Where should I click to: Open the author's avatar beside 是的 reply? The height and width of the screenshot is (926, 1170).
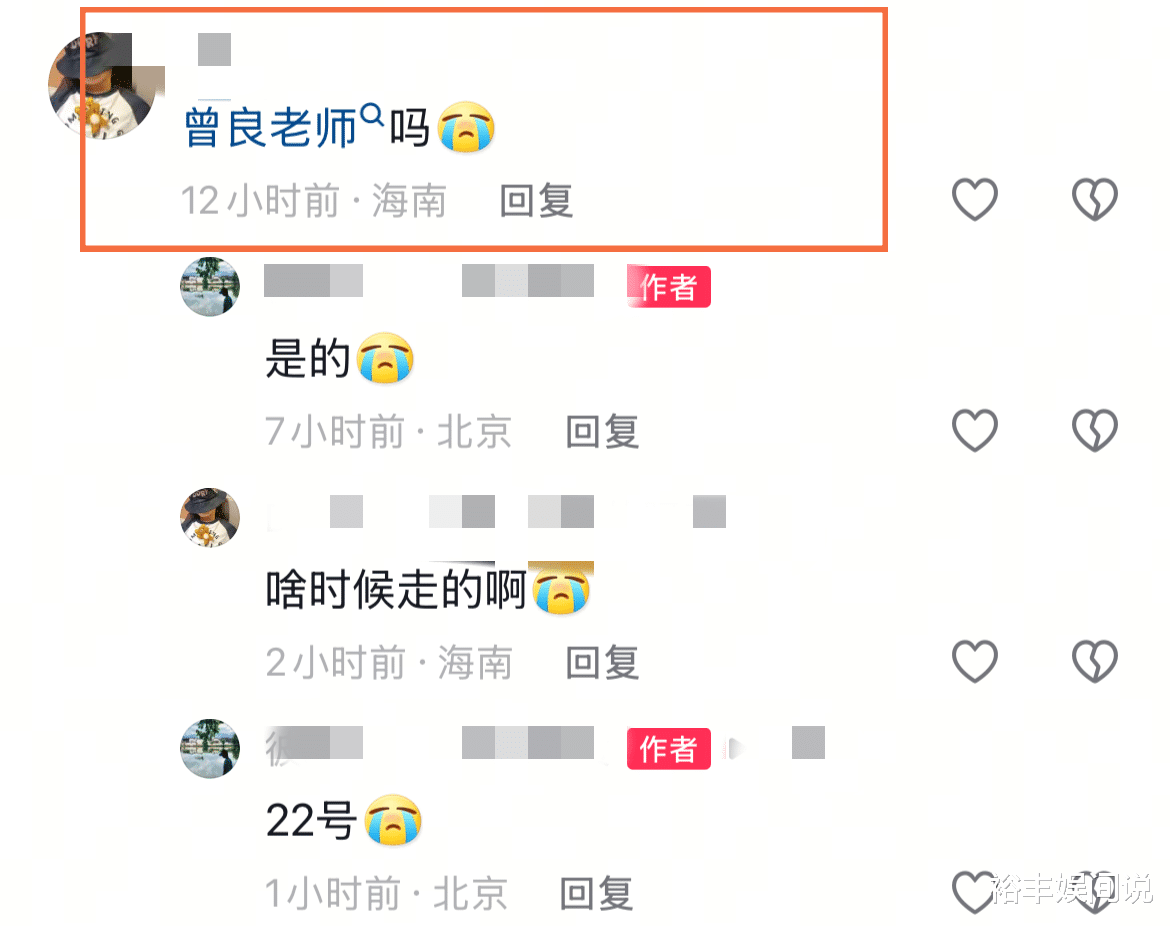pos(210,287)
